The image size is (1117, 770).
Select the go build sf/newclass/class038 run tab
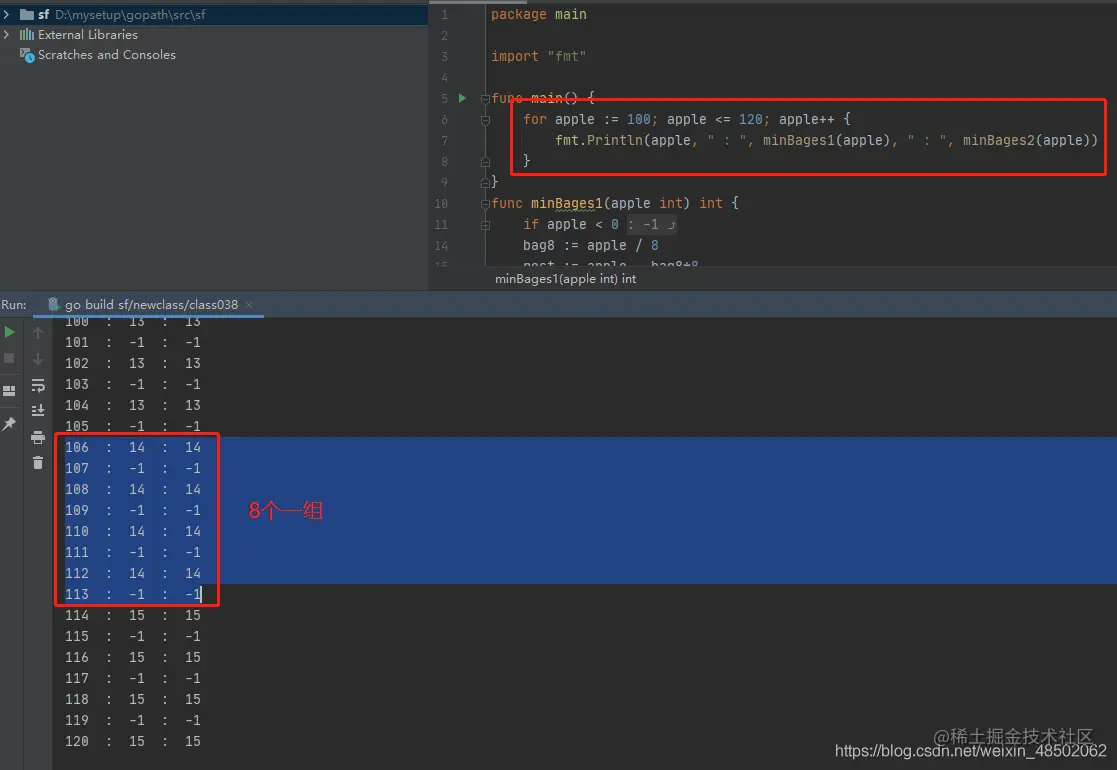coord(151,304)
